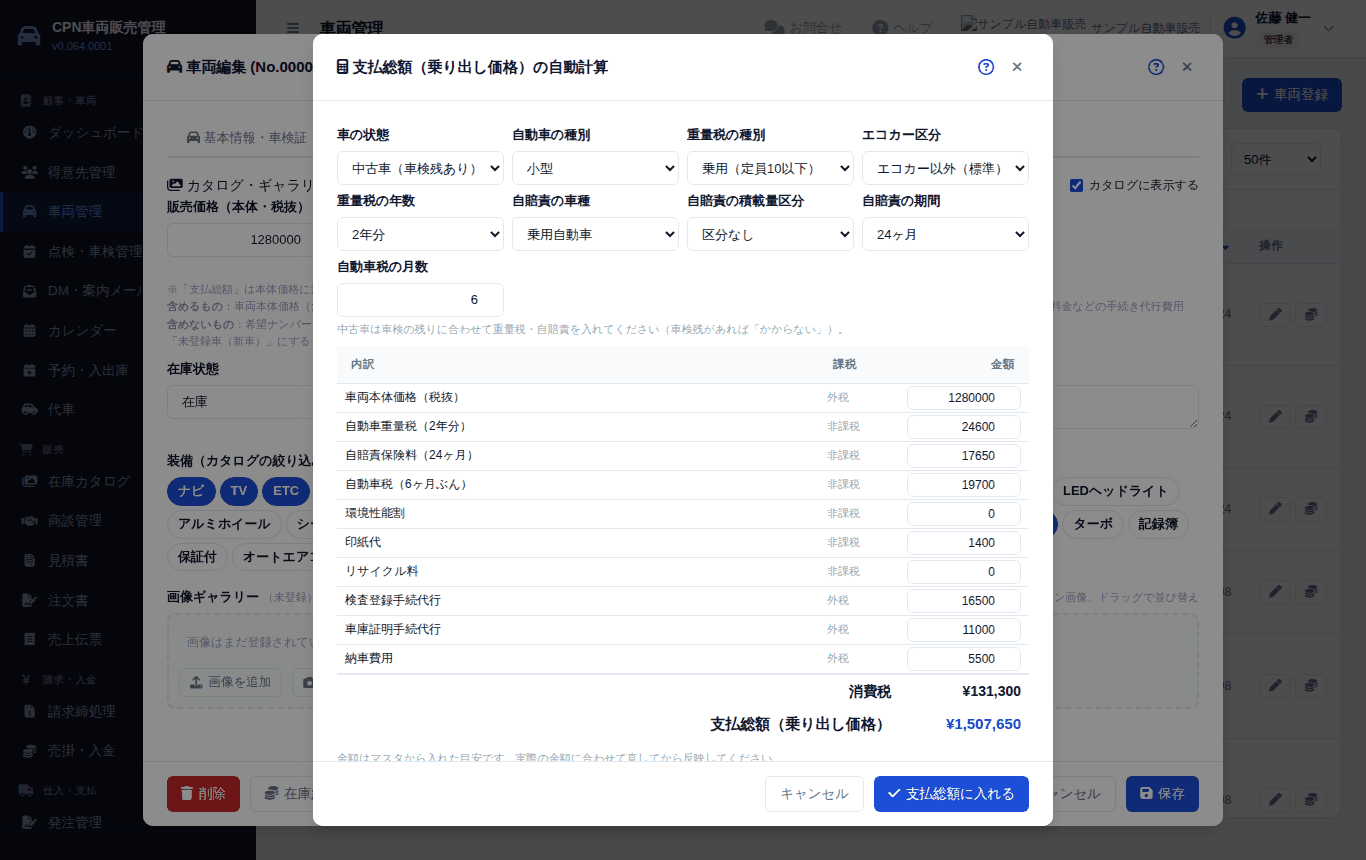
Task: Click the 保存 button in 車両編集
Action: (x=1162, y=794)
